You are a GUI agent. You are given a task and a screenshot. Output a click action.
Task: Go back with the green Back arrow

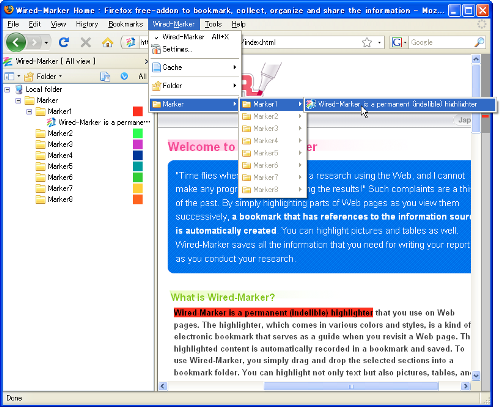pos(16,42)
